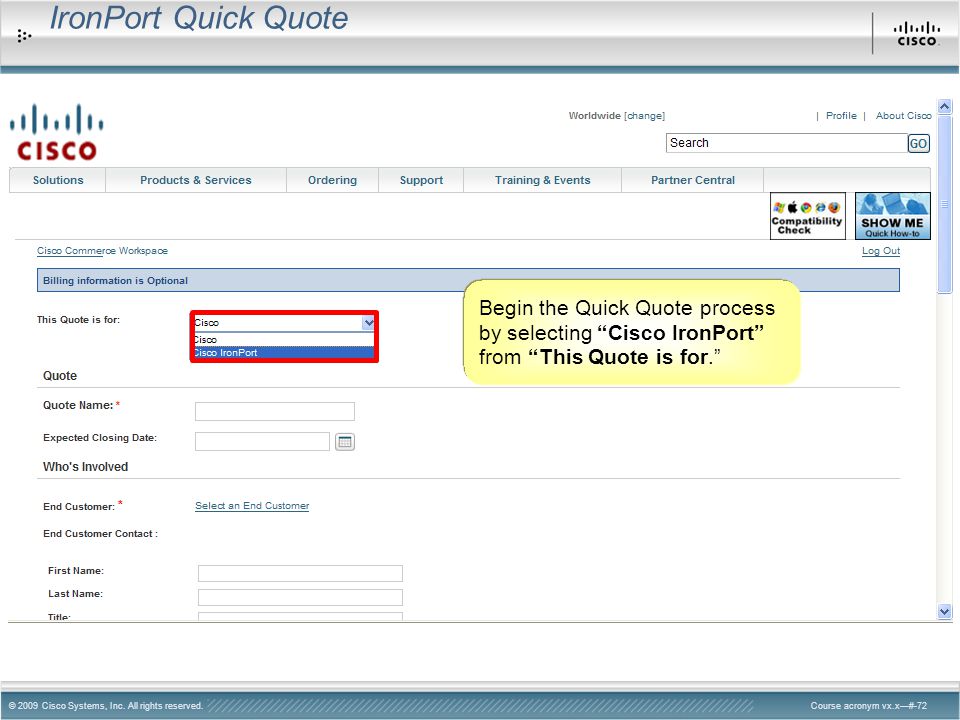The width and height of the screenshot is (960, 720).
Task: Click the vertical scrollbar thumb
Action: click(x=945, y=204)
